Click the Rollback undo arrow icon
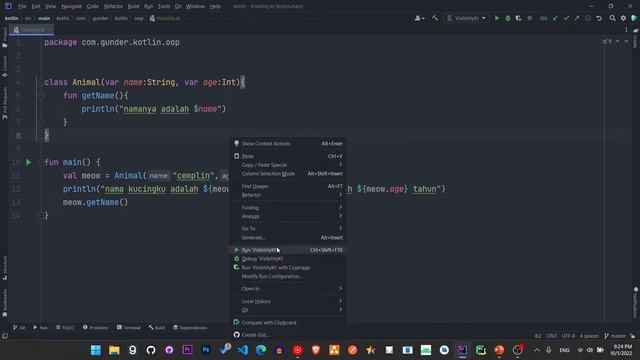 (x=599, y=18)
